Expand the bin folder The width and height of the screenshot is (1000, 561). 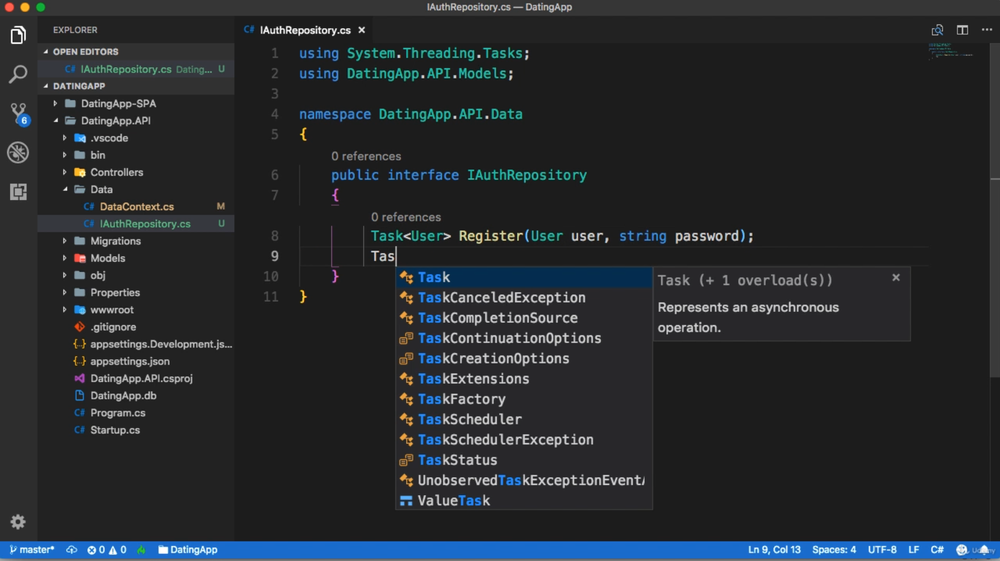tap(136, 155)
